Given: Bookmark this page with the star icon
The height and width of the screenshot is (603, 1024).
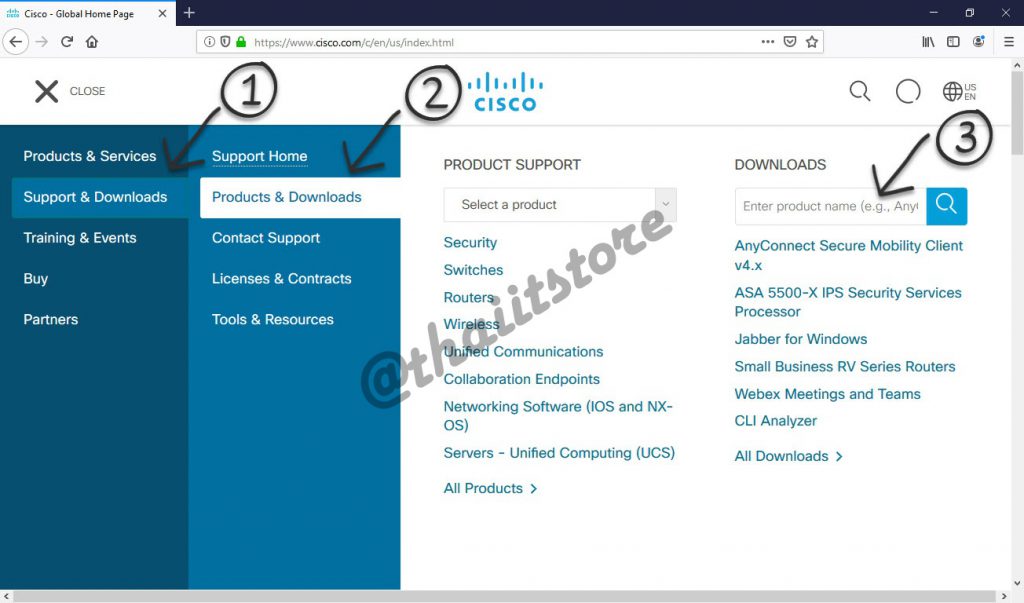Looking at the screenshot, I should (x=812, y=42).
